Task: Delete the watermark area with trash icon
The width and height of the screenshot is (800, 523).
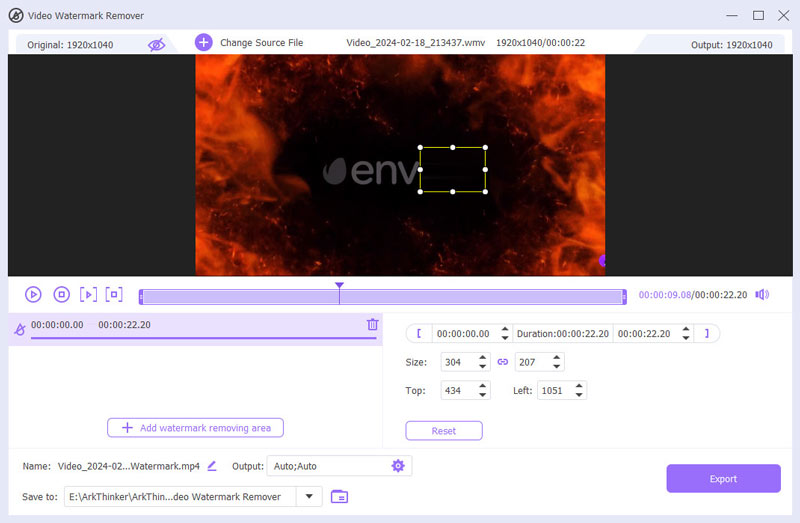Action: tap(372, 324)
